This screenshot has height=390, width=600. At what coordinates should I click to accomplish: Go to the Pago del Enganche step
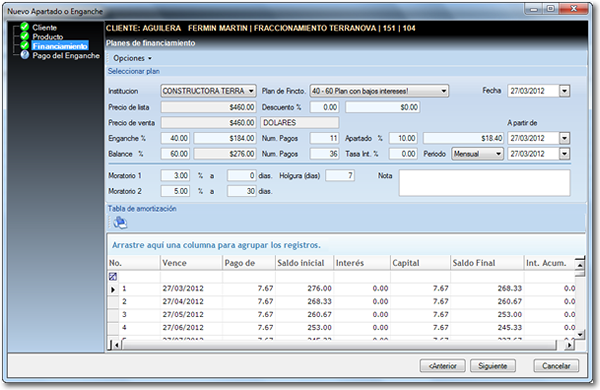pos(66,55)
